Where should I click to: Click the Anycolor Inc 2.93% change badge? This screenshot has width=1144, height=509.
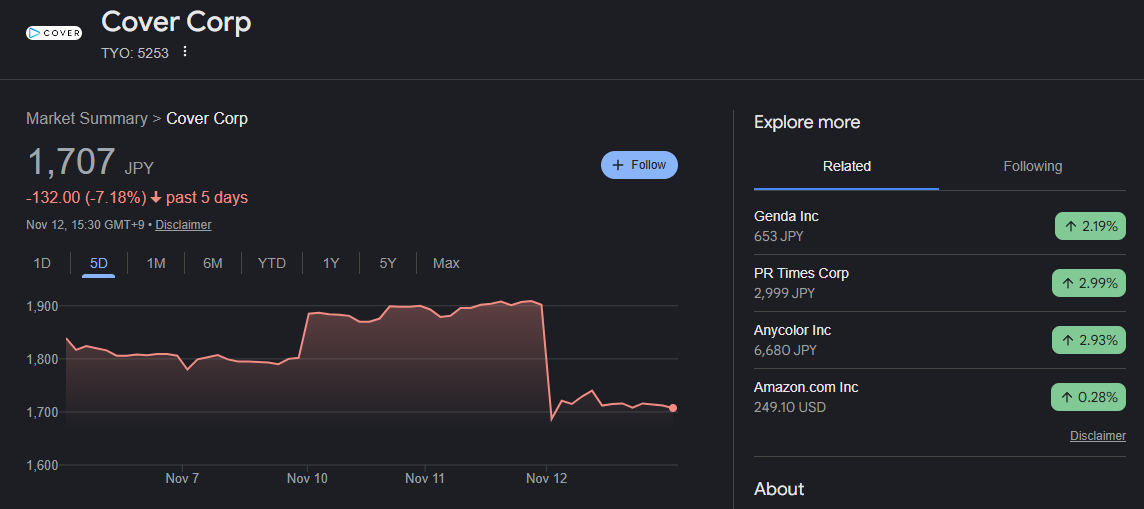(x=1089, y=340)
